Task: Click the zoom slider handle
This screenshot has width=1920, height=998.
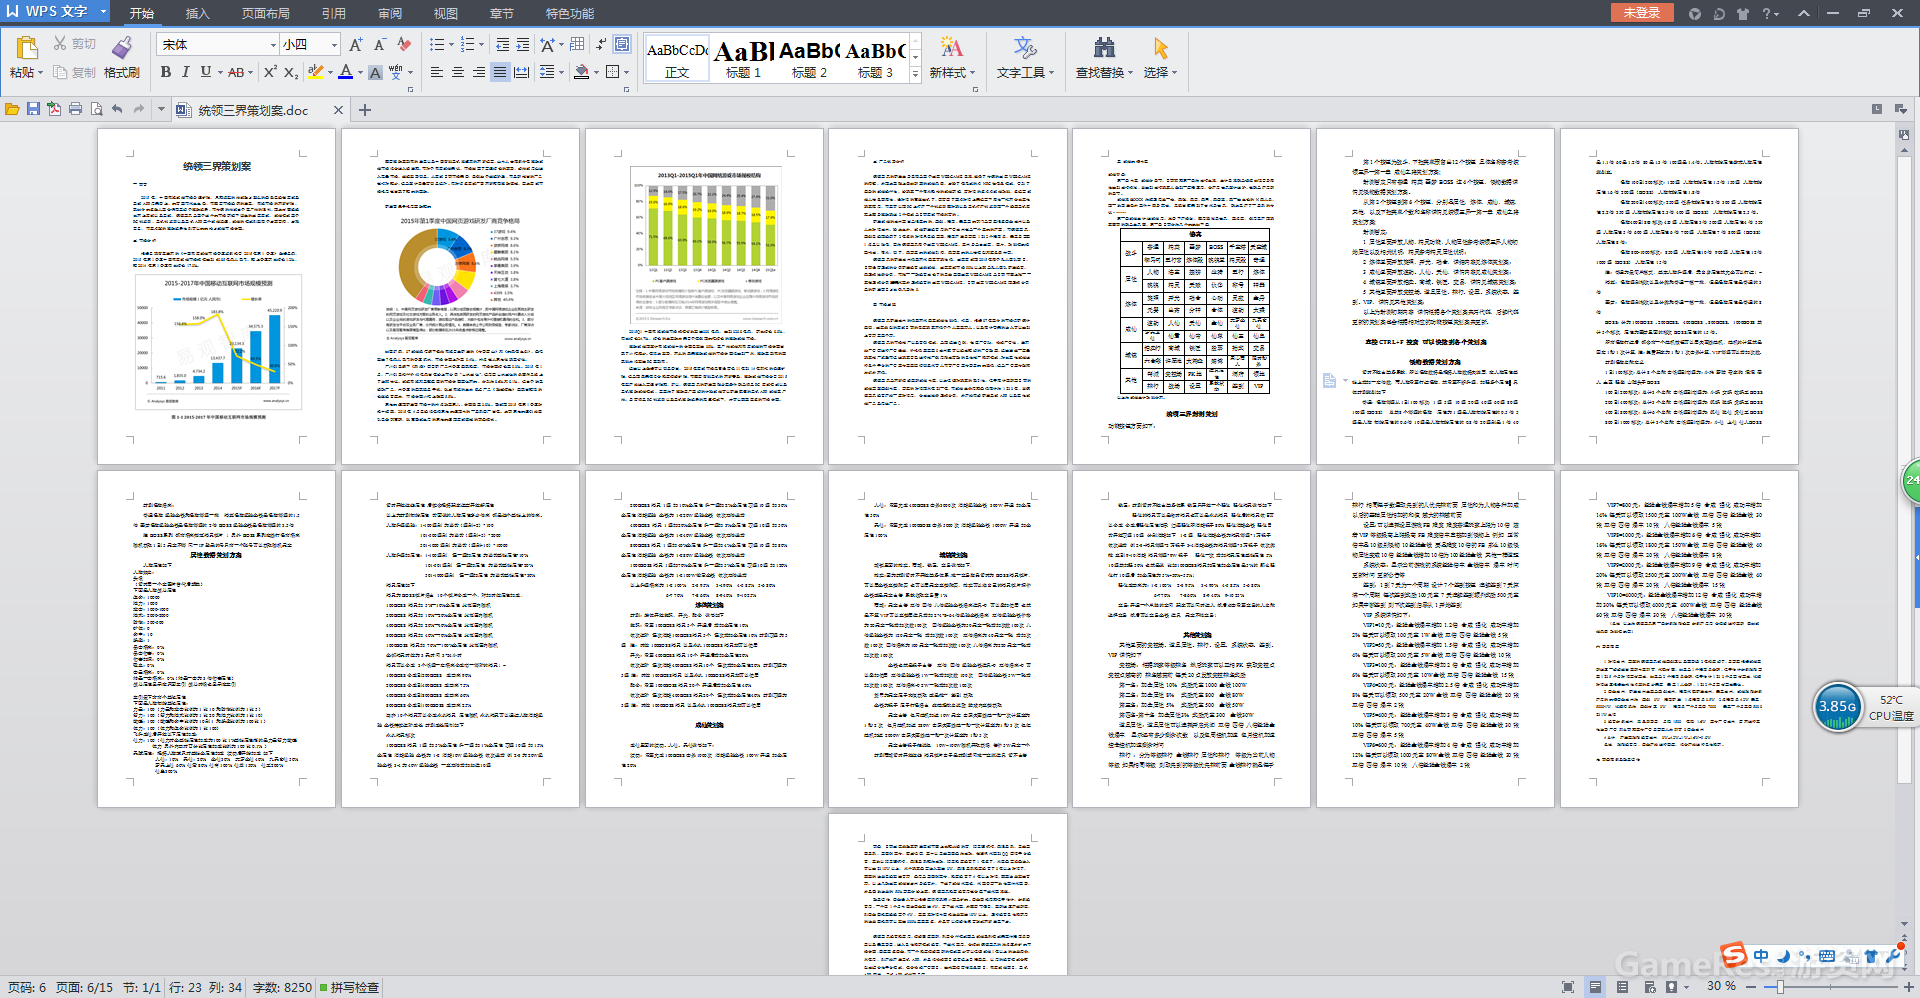Action: (1780, 987)
